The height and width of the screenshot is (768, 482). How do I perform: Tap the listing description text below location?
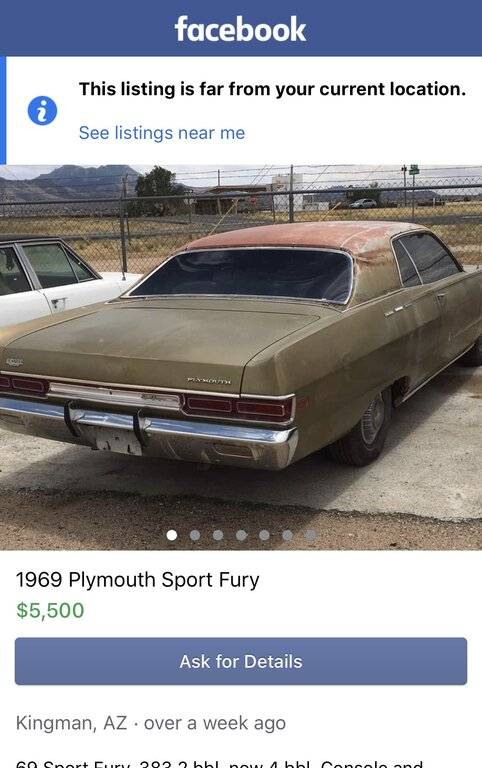219,763
